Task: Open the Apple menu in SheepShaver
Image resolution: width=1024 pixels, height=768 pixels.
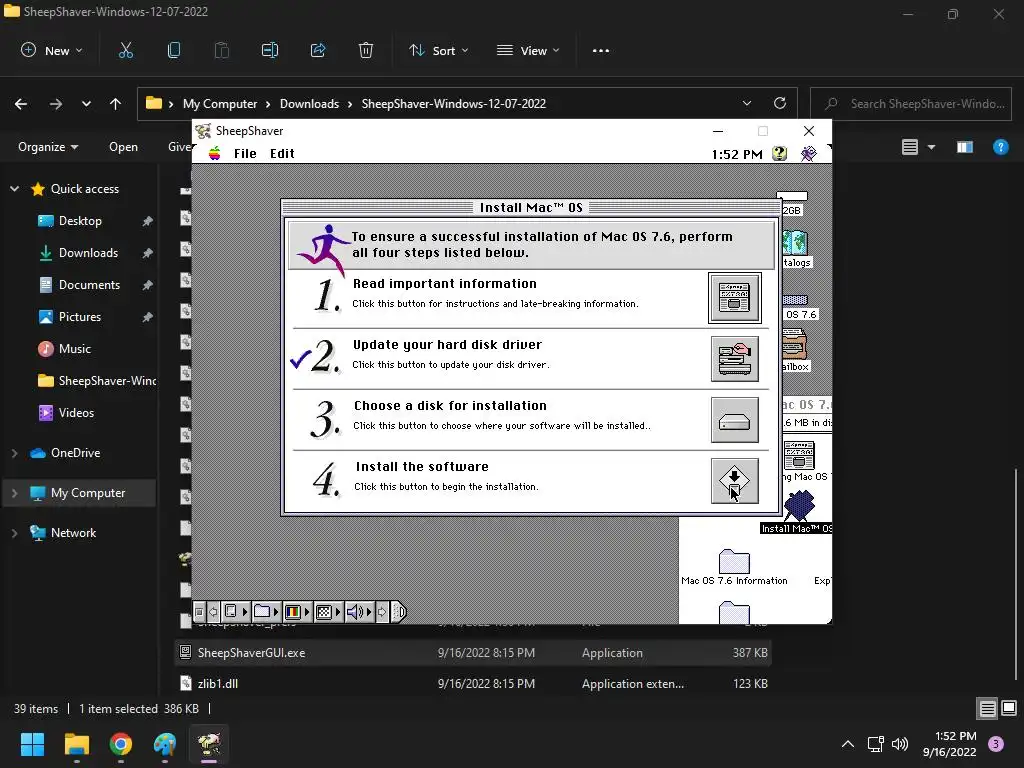Action: pyautogui.click(x=214, y=153)
